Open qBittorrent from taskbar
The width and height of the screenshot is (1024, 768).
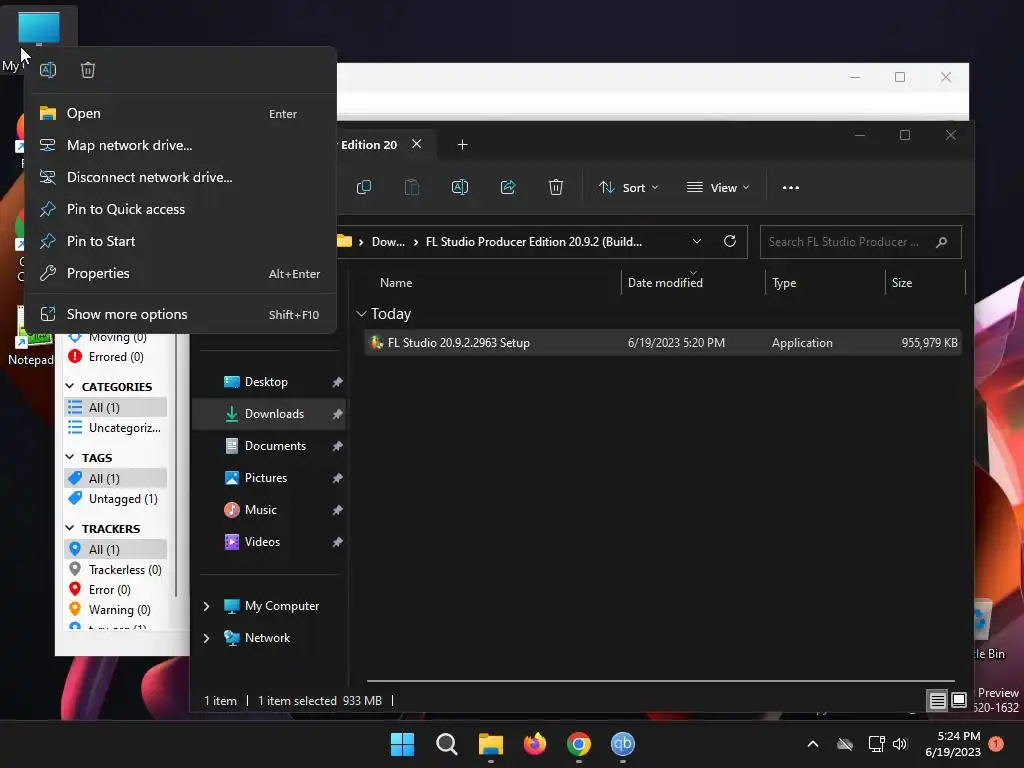click(622, 744)
